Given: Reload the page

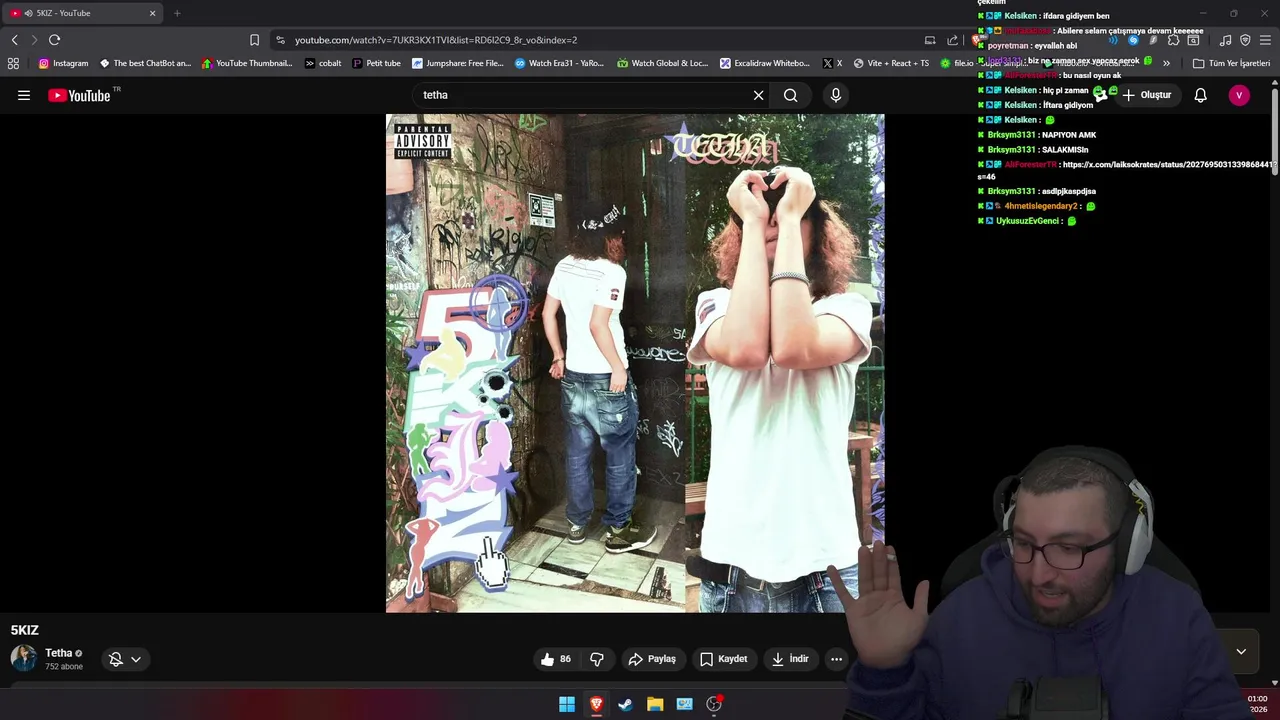Looking at the screenshot, I should pyautogui.click(x=54, y=40).
